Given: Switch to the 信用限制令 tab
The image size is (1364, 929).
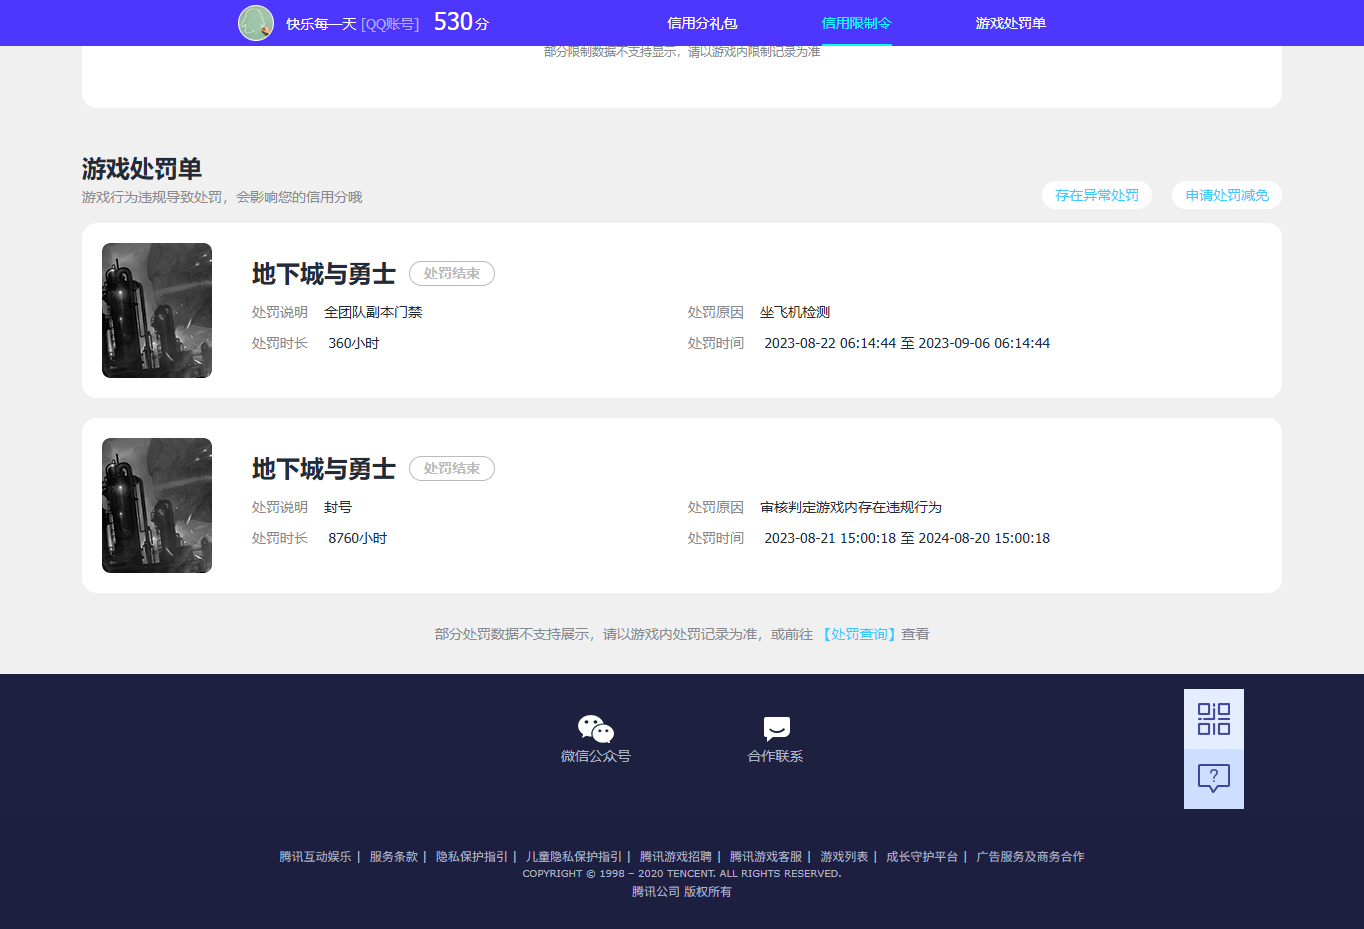Looking at the screenshot, I should point(856,23).
